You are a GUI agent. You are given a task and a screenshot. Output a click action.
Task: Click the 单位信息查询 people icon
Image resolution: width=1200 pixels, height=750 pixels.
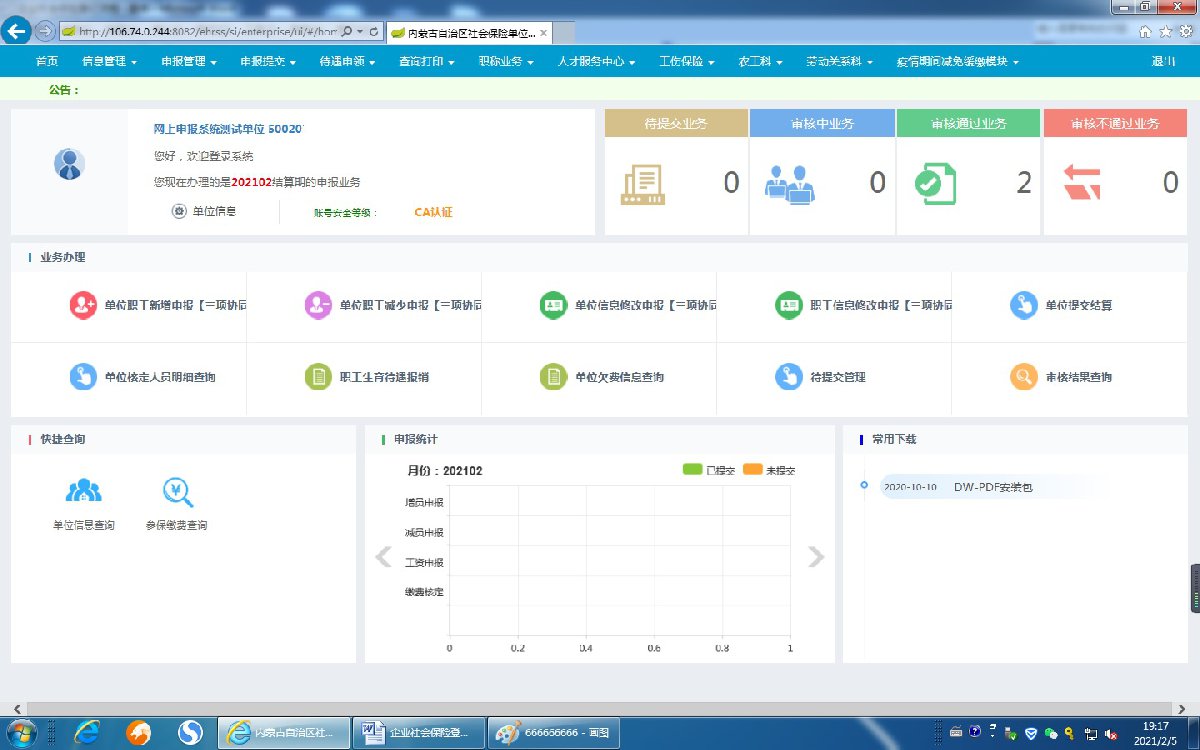(83, 492)
